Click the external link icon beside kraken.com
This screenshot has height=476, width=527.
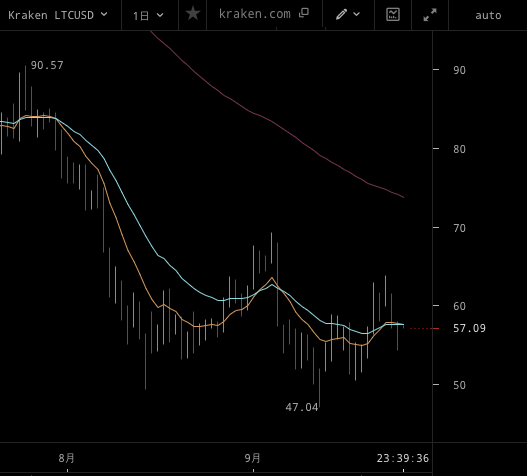(x=304, y=13)
